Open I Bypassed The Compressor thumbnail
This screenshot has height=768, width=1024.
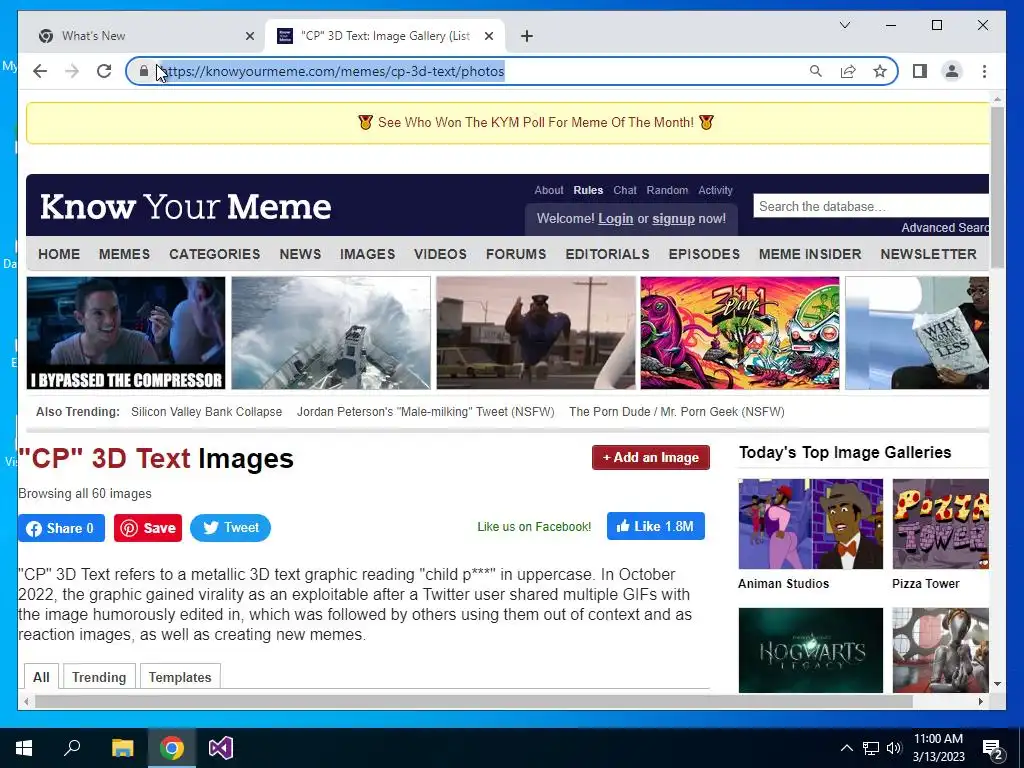(x=126, y=333)
